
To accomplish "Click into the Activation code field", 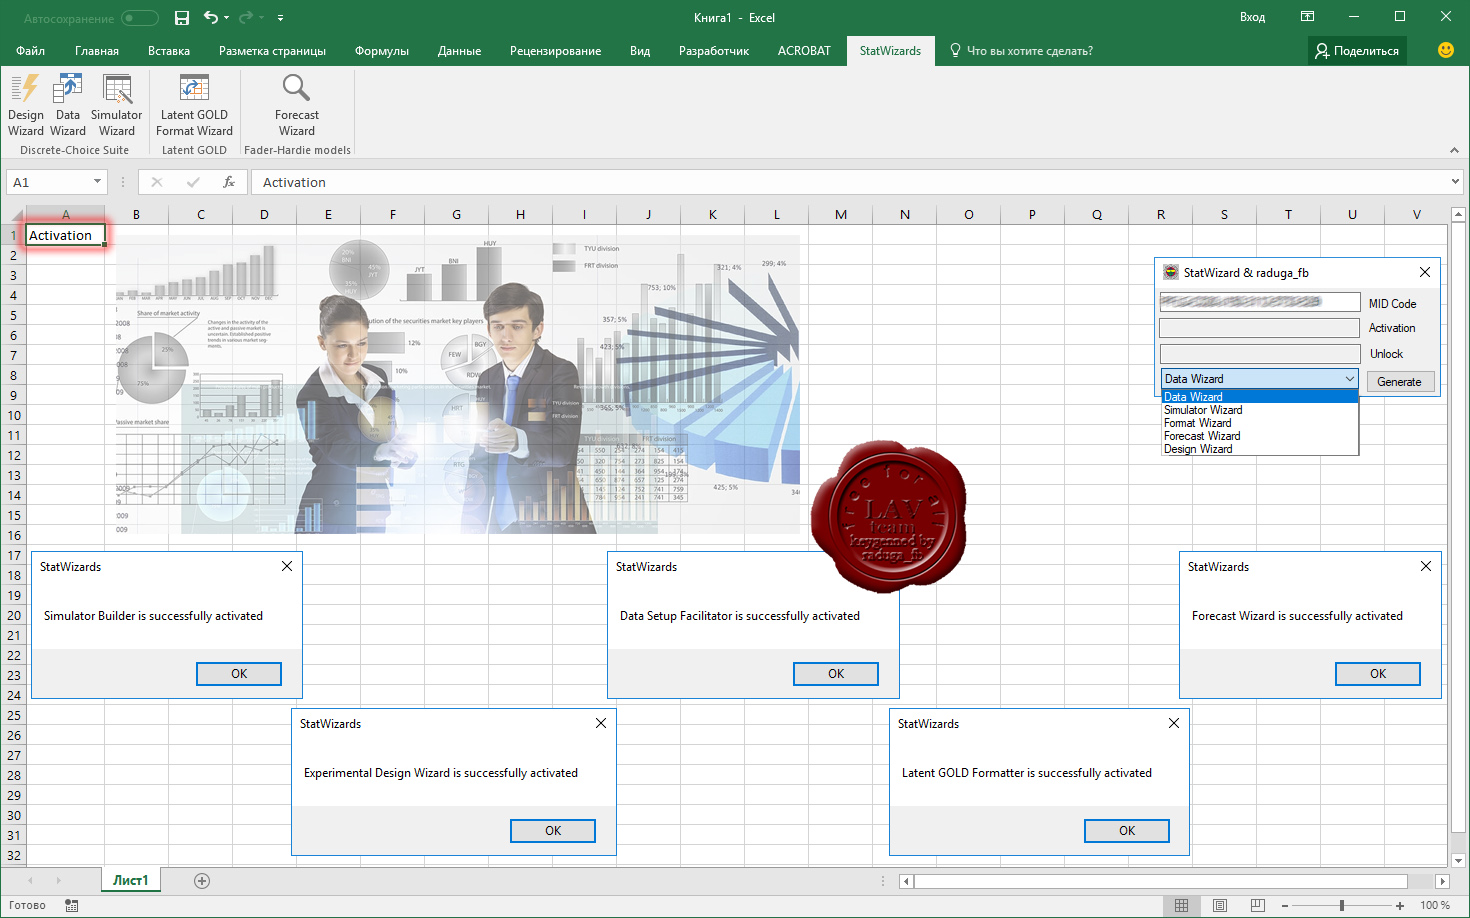I will tap(1259, 328).
